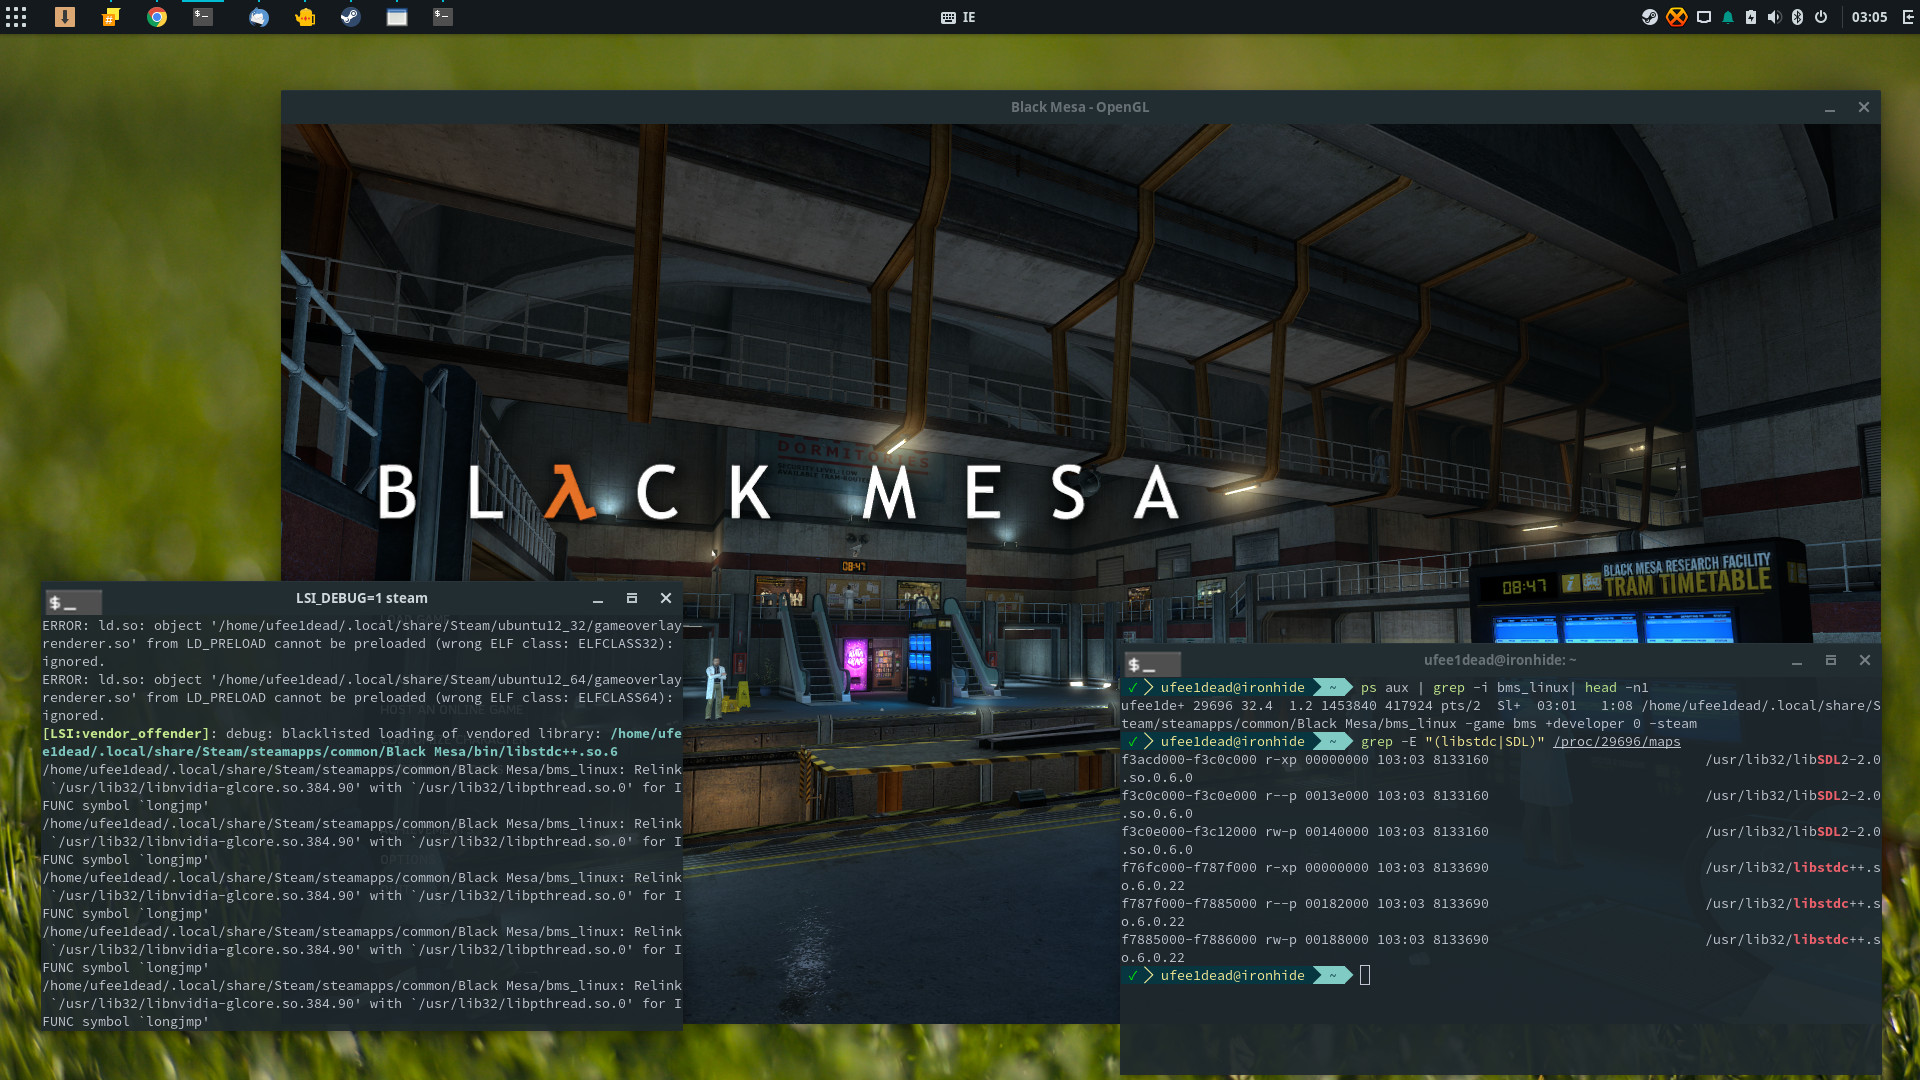Open the power session menu icon
This screenshot has width=1920, height=1080.
coord(1821,17)
